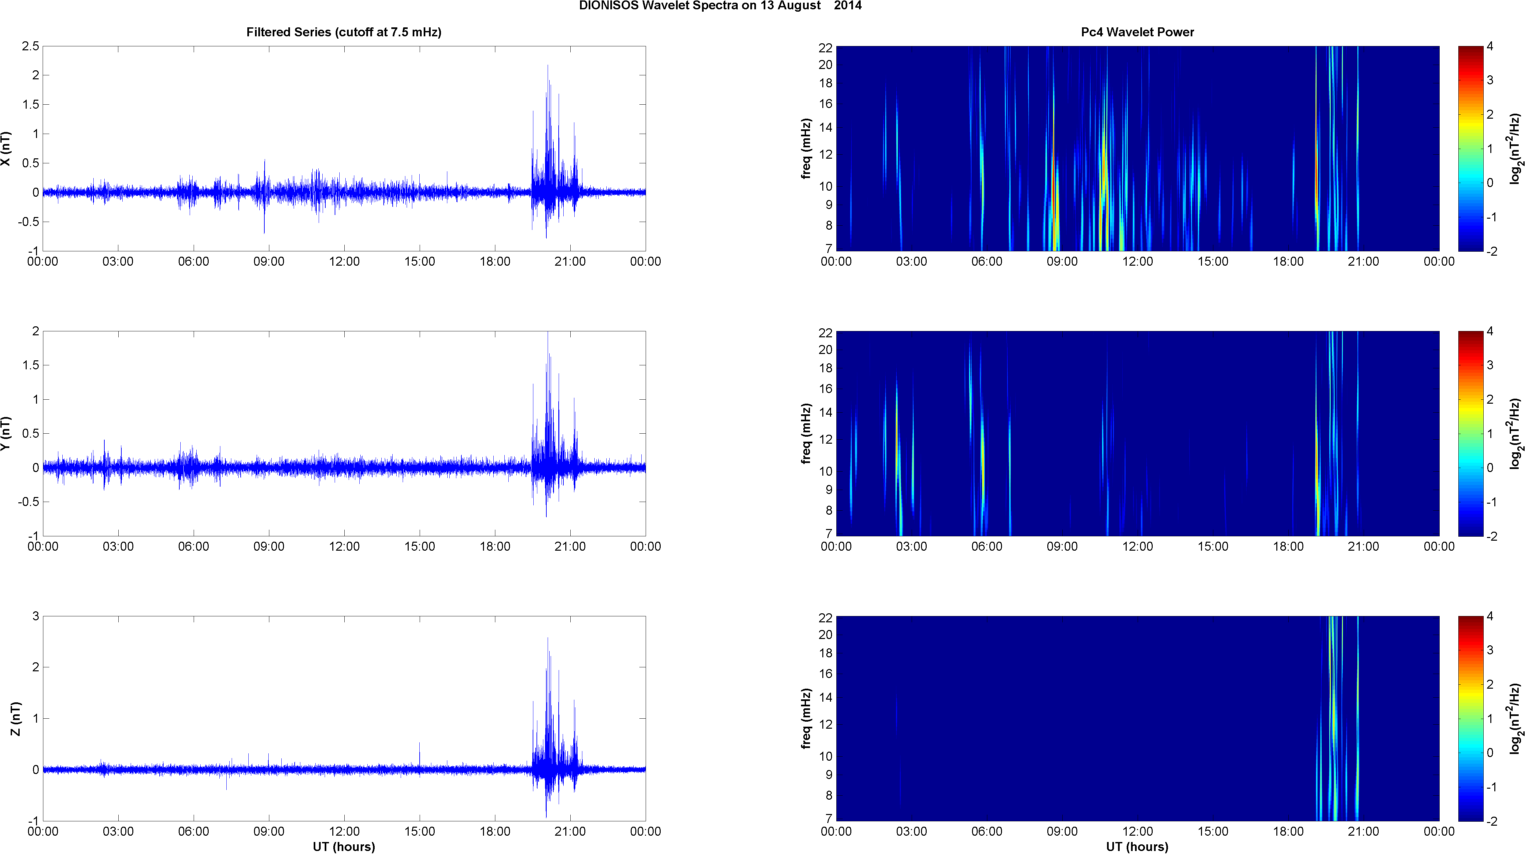
Task: Click the colorbar beside the Y spectrogram
Action: point(1470,433)
